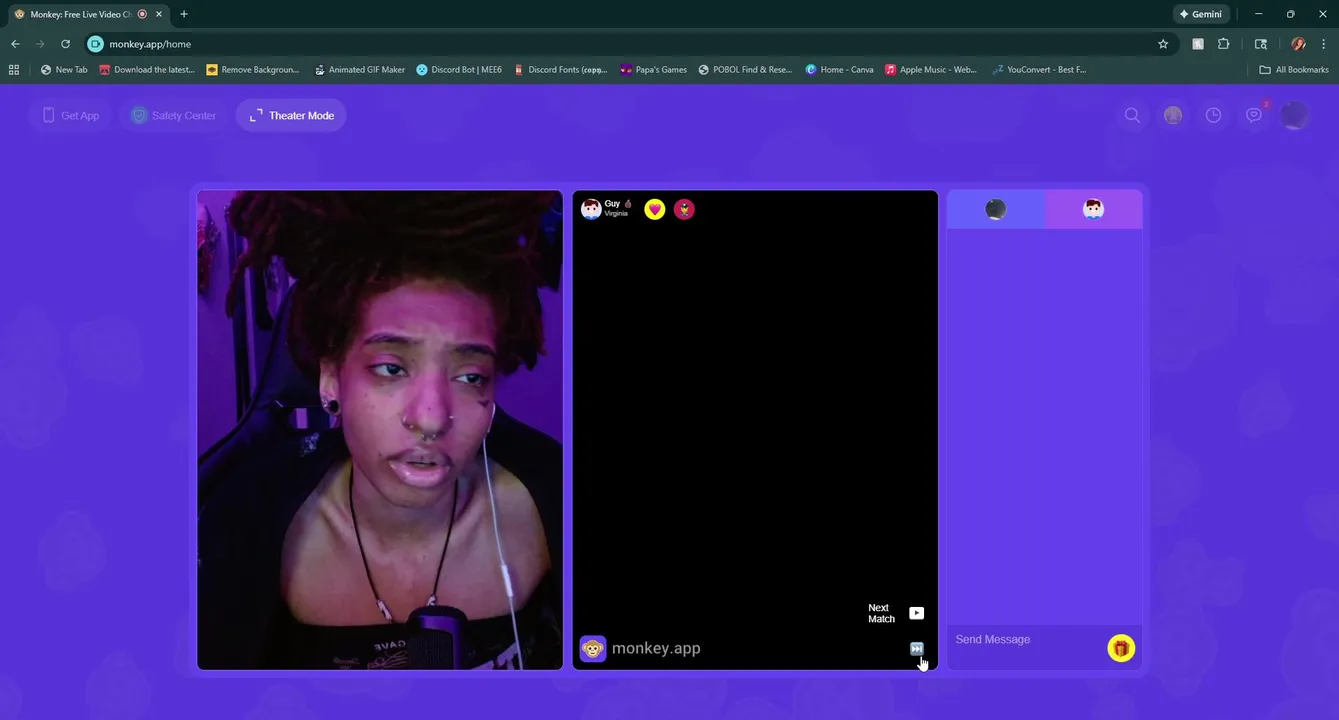1339x720 pixels.
Task: Open the POBOL Find & Rese... bookmark
Action: 745,70
